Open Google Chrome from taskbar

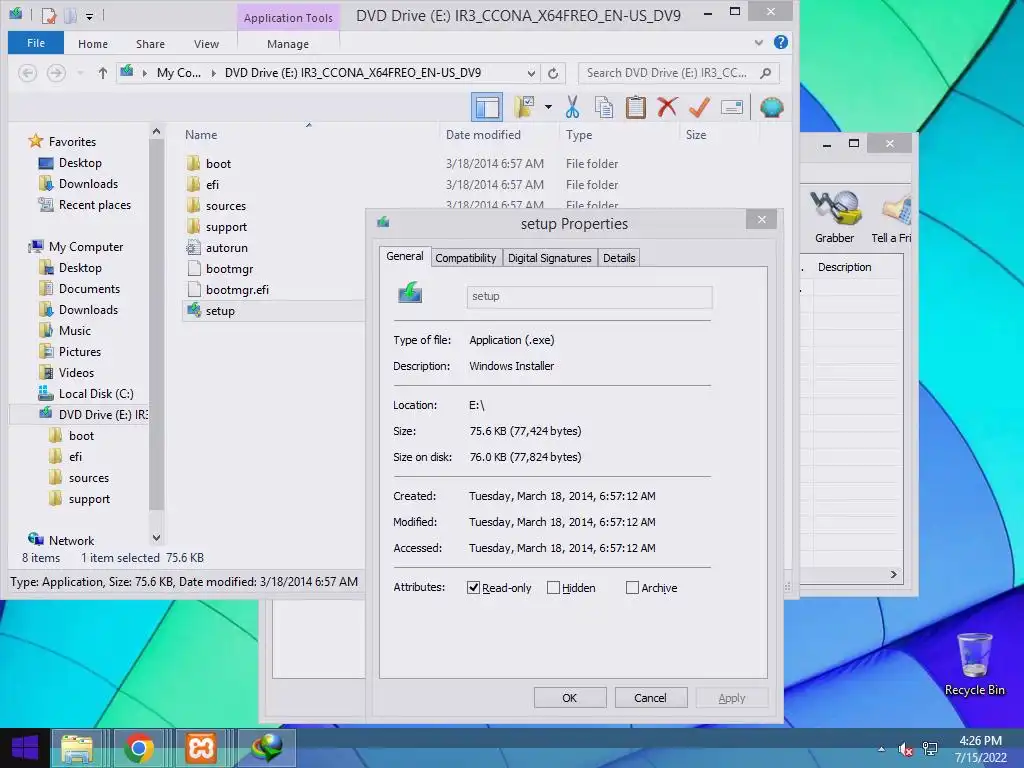(138, 748)
